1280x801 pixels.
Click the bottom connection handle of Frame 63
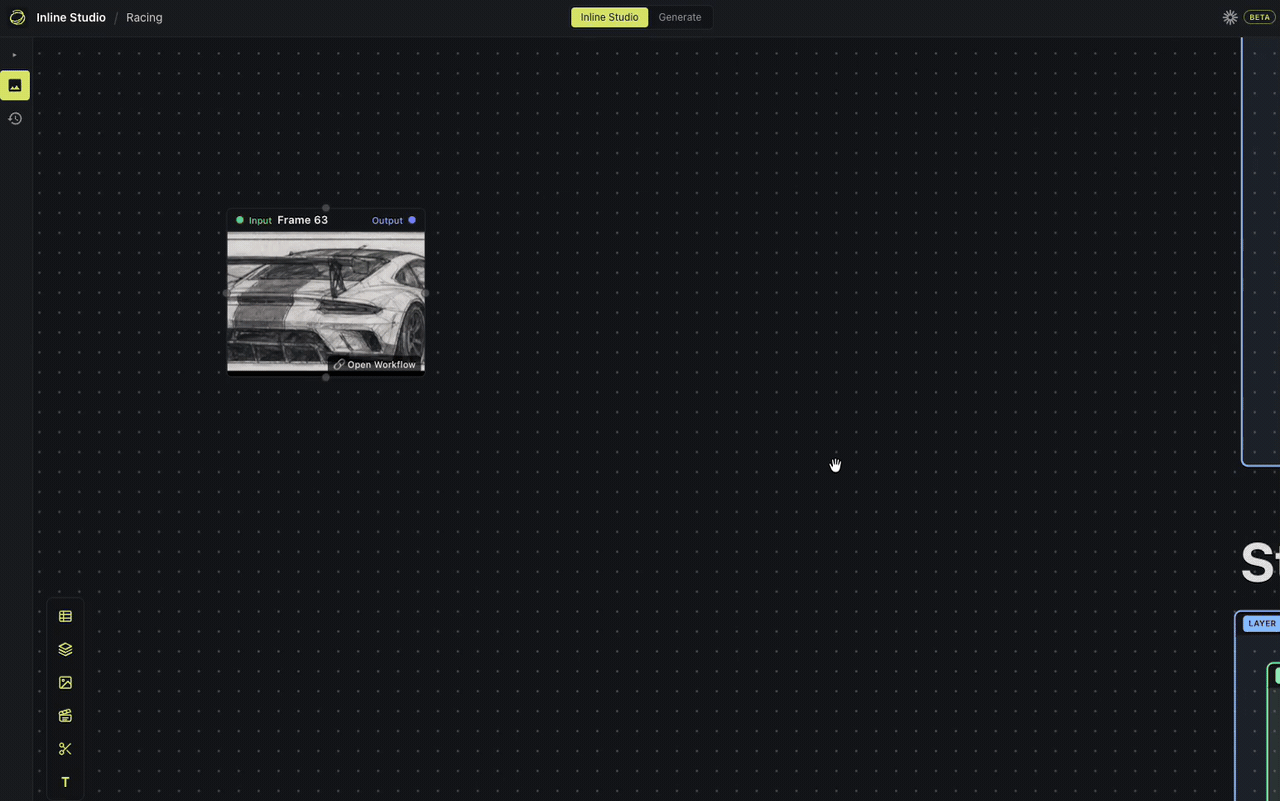point(326,377)
